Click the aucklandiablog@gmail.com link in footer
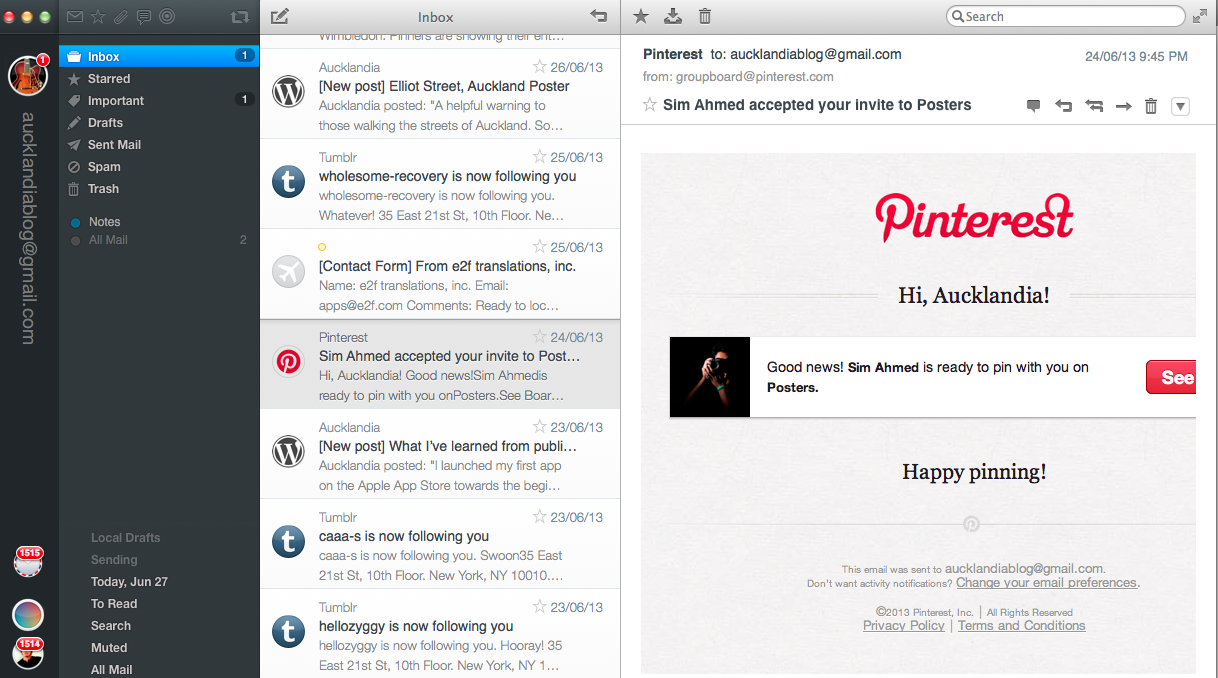 tap(1024, 568)
